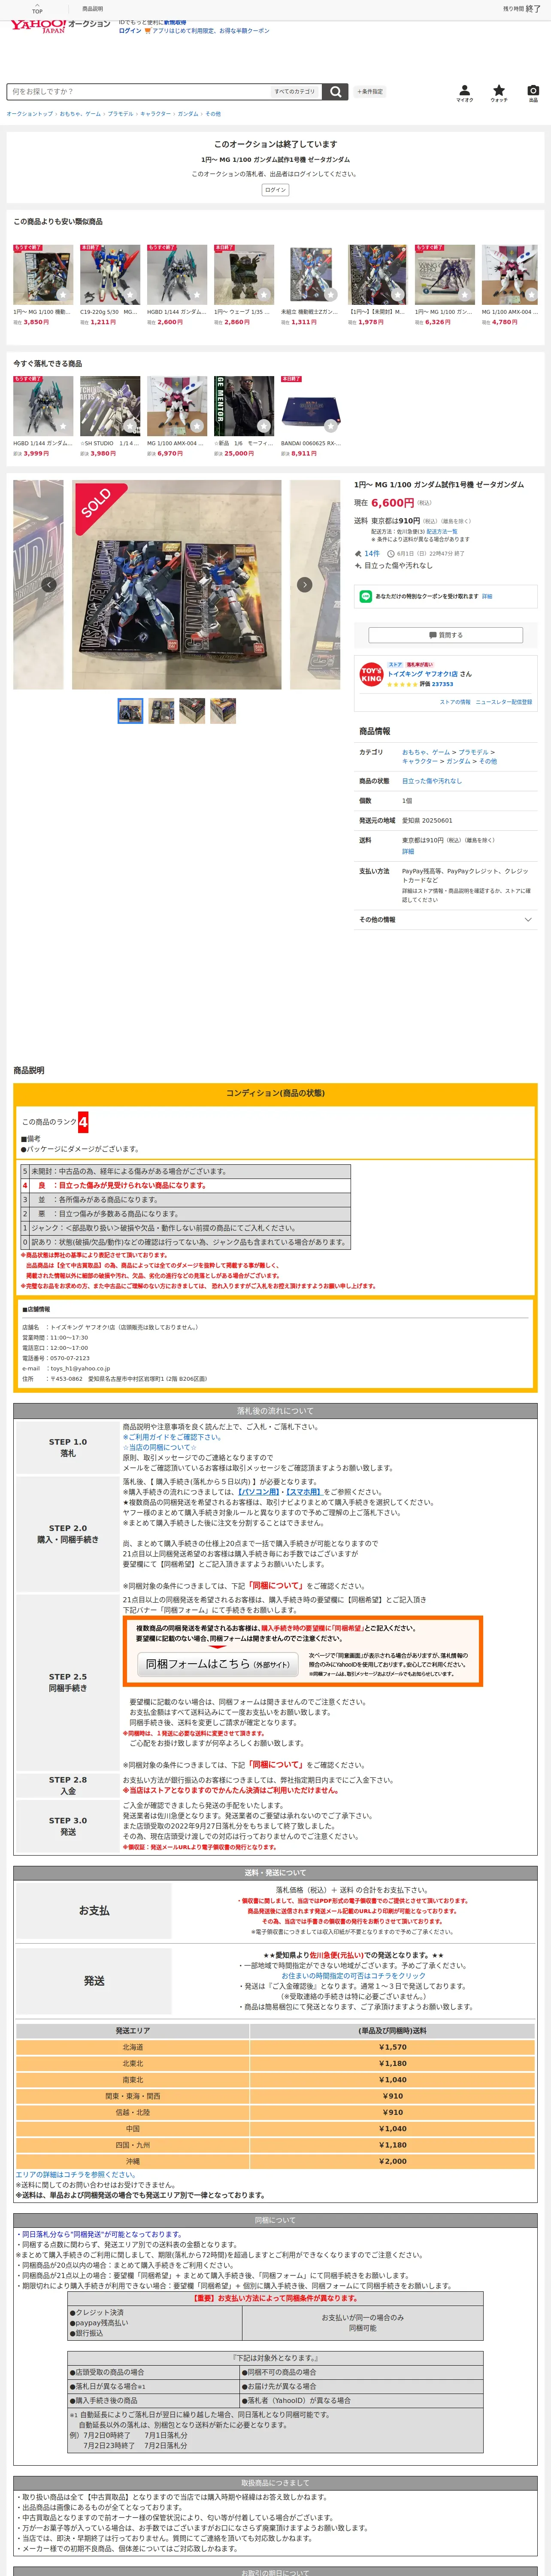Screen dimensions: 551x2576
Task: Open the ストアの情報 link
Action: click(455, 702)
